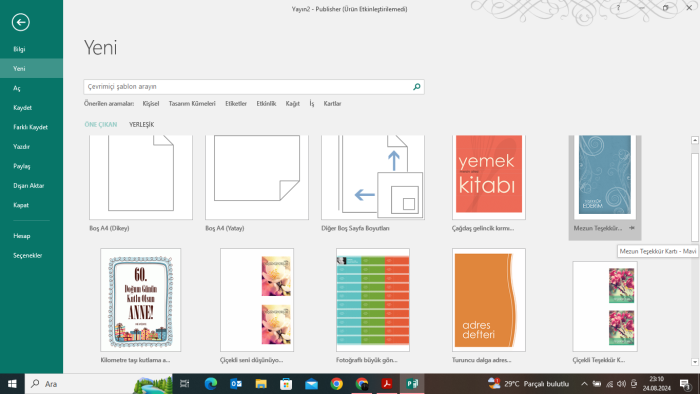Search suggested term Kartlar
This screenshot has height=394, width=700.
pyautogui.click(x=332, y=104)
